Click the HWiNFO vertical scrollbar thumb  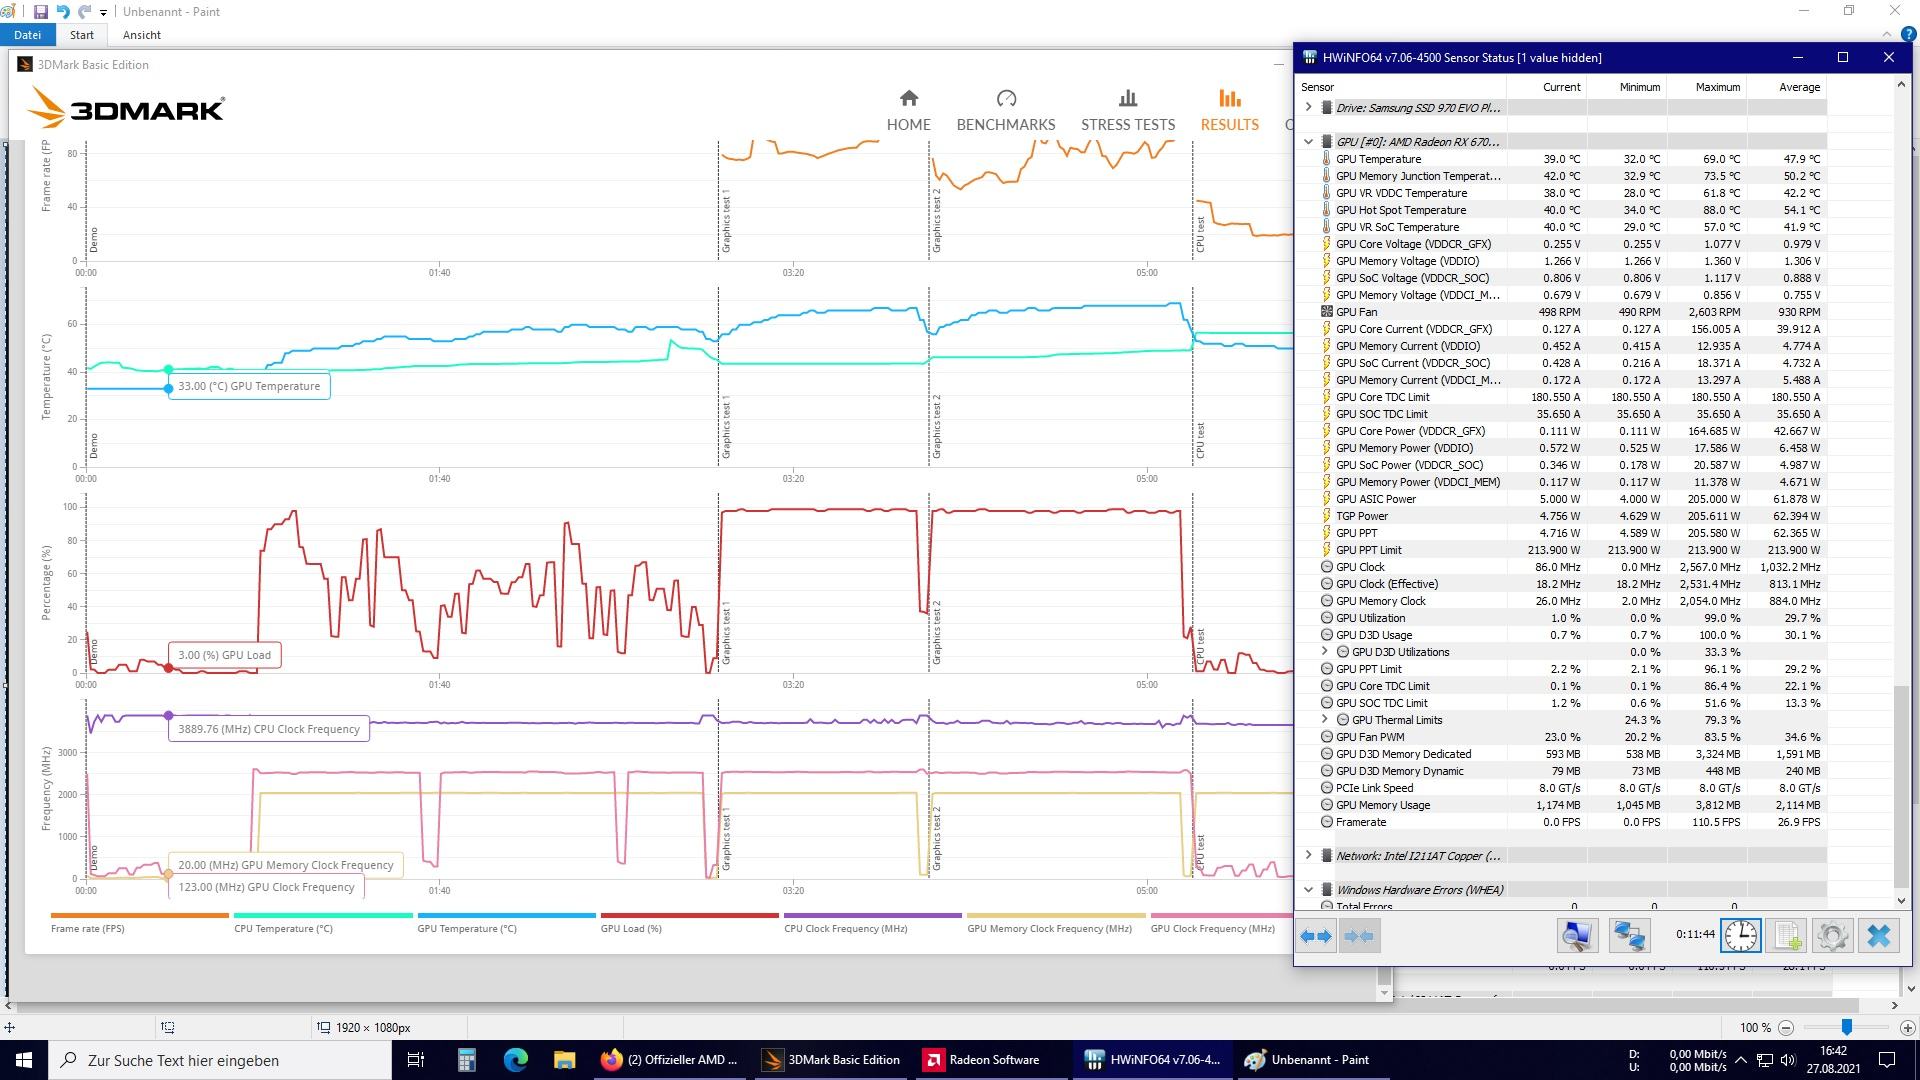pos(1902,785)
